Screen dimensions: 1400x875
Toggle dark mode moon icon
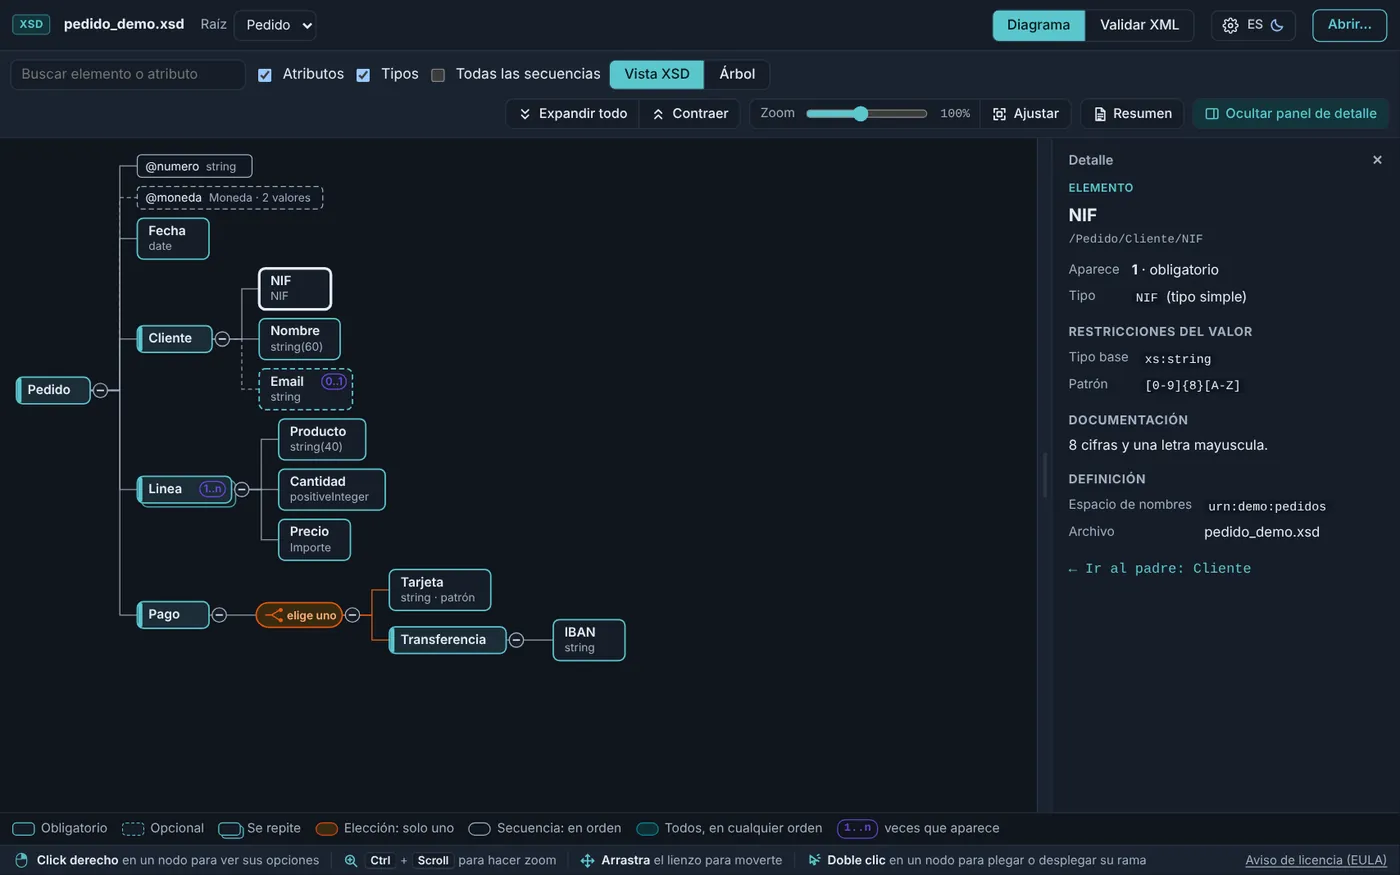coord(1277,25)
